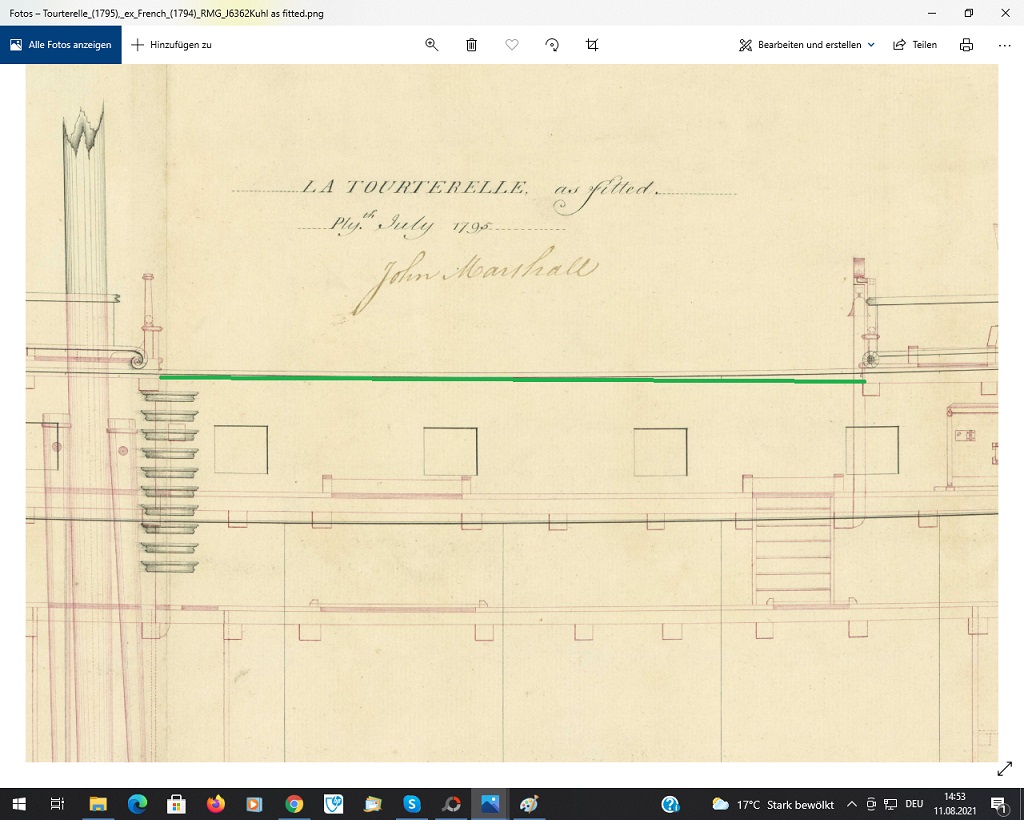1024x820 pixels.
Task: Open the Paint app taskbar icon
Action: pyautogui.click(x=529, y=804)
